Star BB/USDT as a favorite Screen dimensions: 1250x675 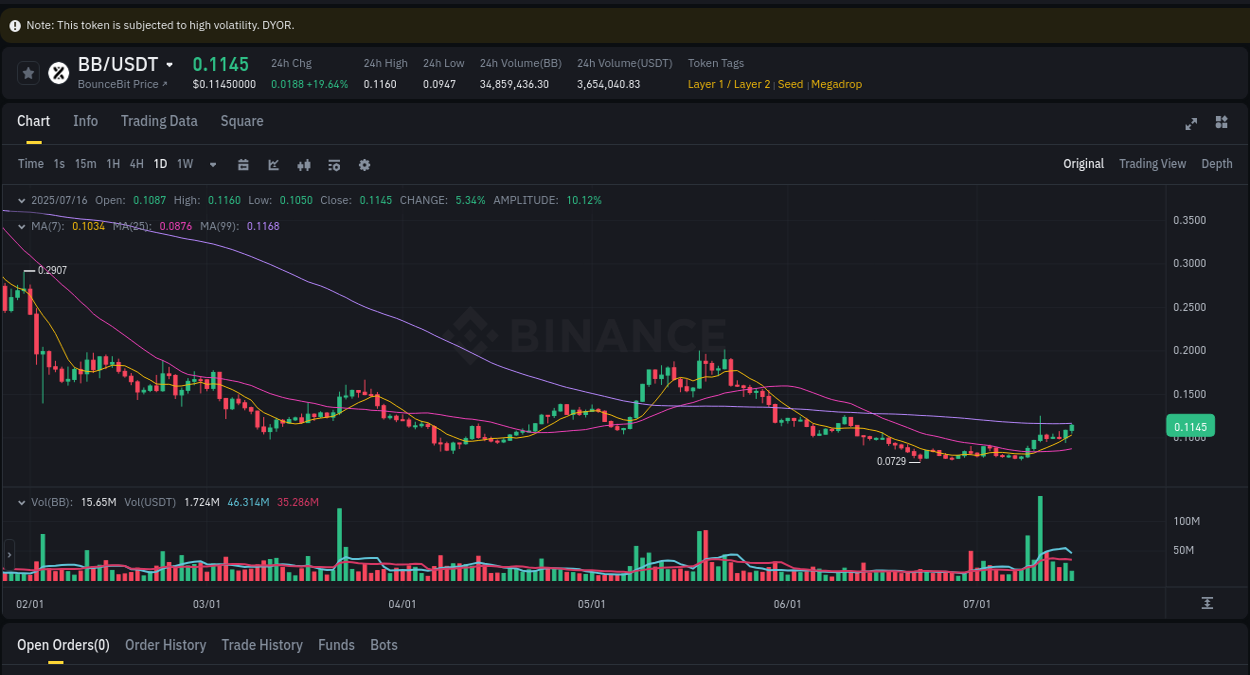pyautogui.click(x=28, y=73)
